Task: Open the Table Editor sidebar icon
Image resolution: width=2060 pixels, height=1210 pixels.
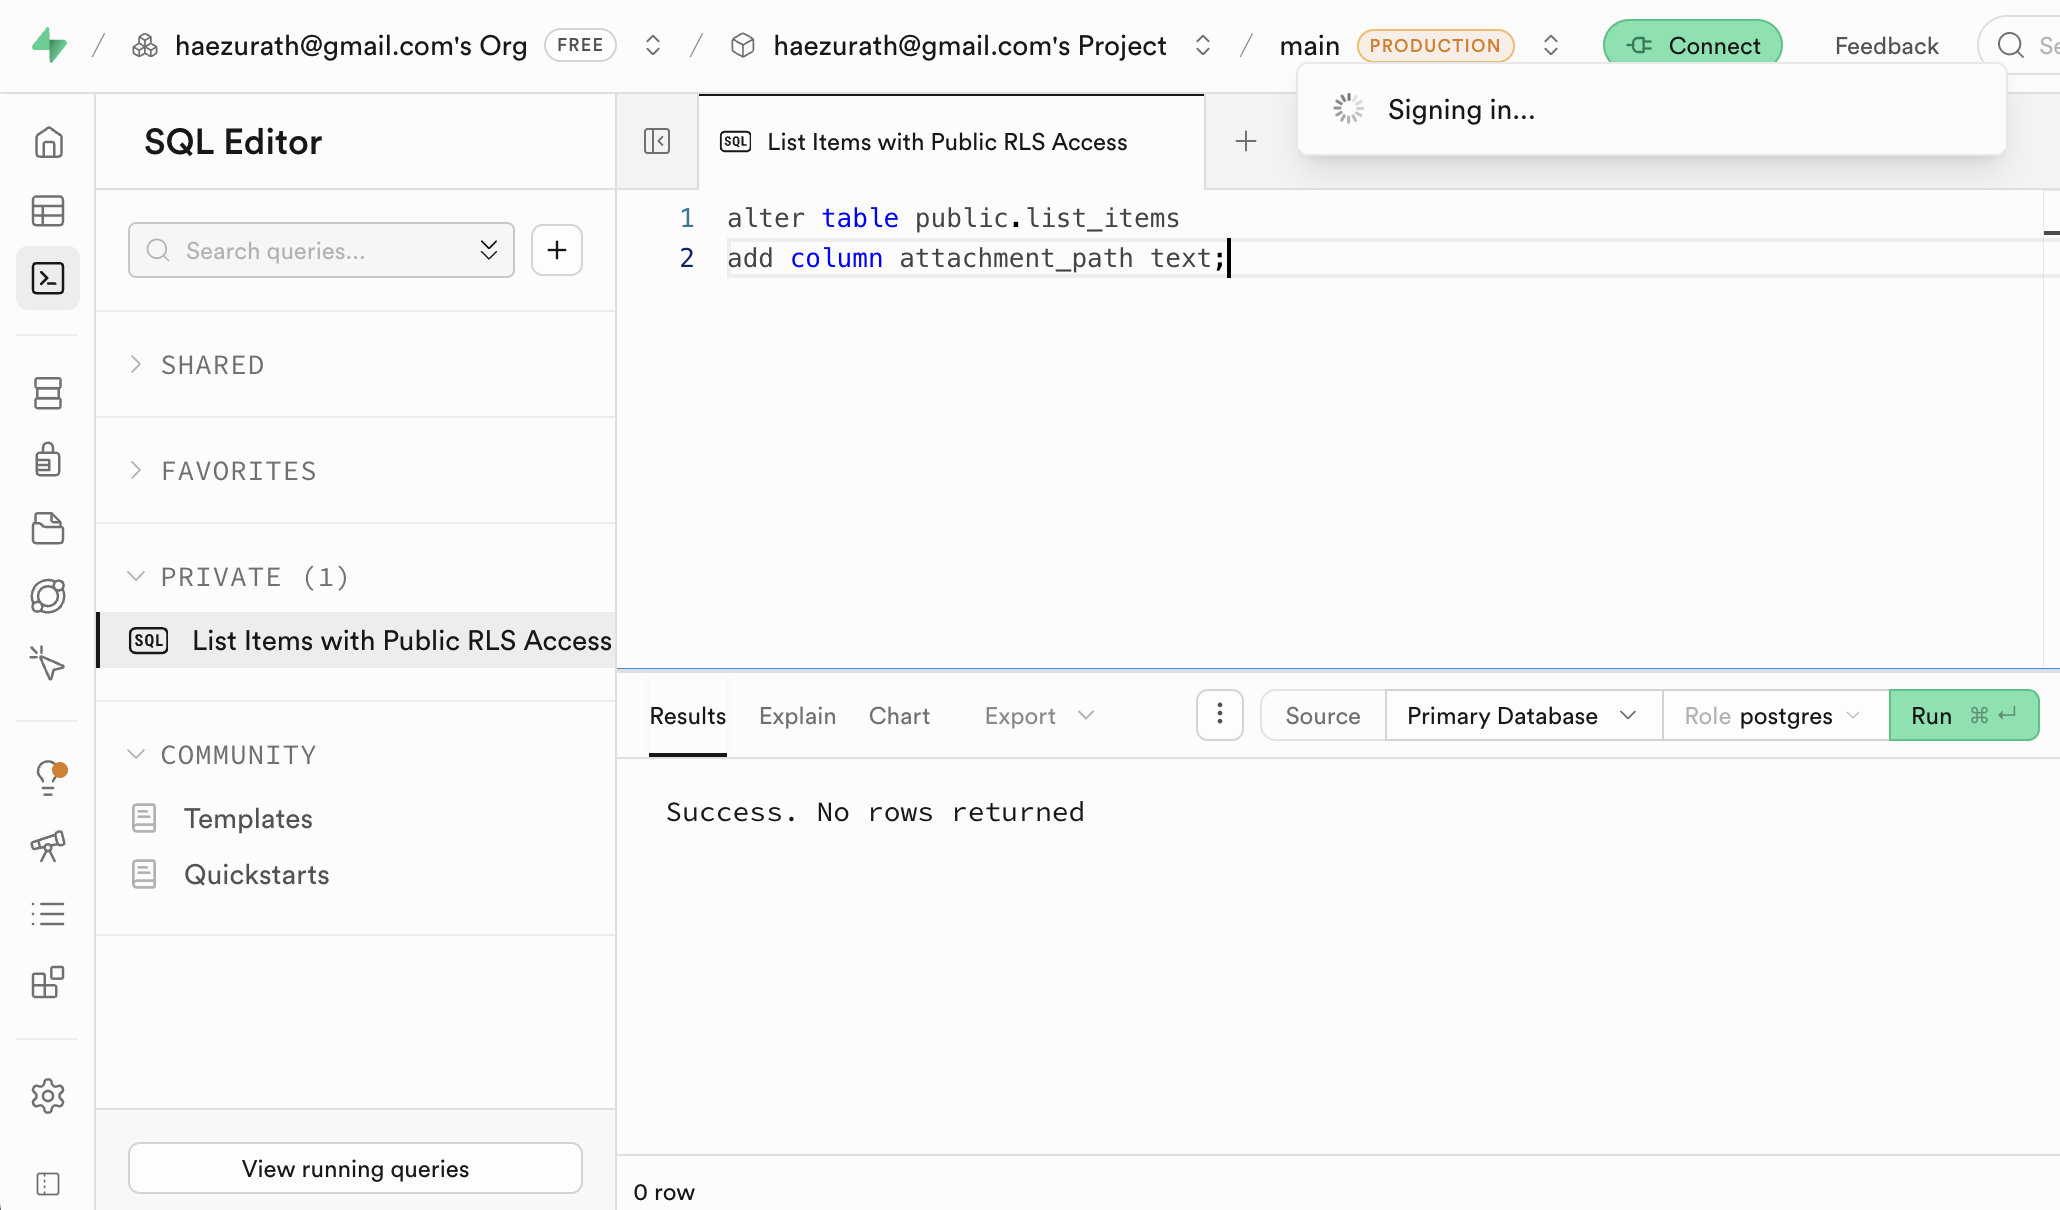Action: [x=48, y=211]
